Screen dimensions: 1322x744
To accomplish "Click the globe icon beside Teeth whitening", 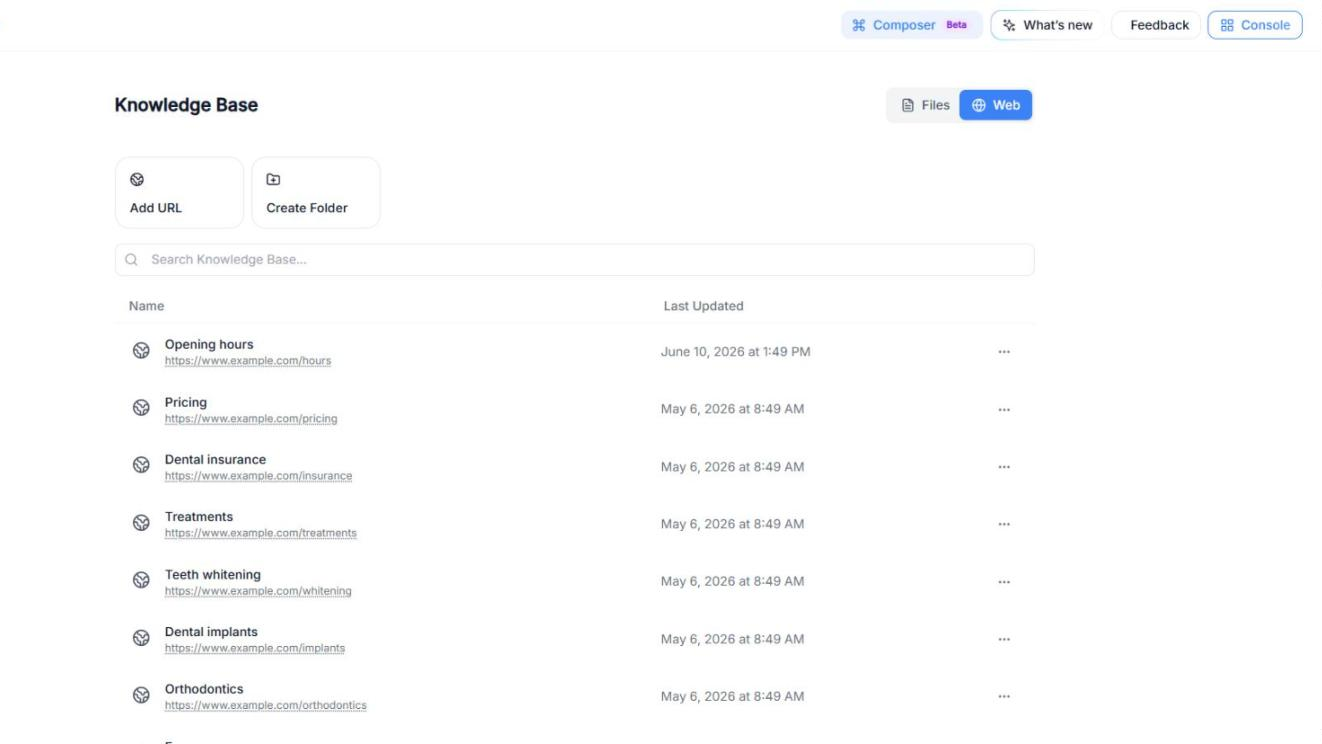I will click(x=141, y=581).
